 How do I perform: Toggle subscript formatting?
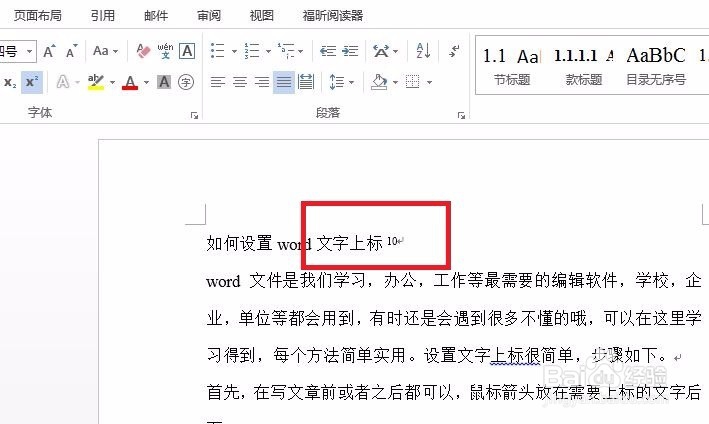coord(10,82)
